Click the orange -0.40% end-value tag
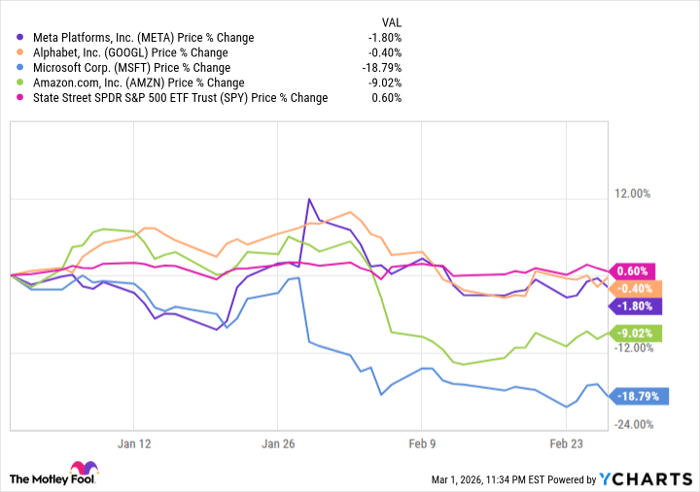 pyautogui.click(x=633, y=288)
